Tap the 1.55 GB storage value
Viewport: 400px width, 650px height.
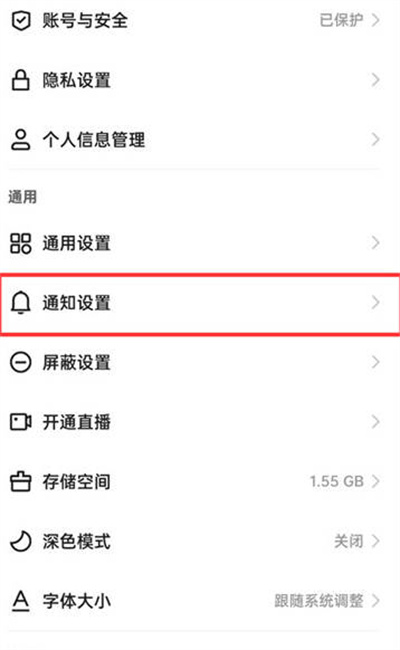(337, 481)
